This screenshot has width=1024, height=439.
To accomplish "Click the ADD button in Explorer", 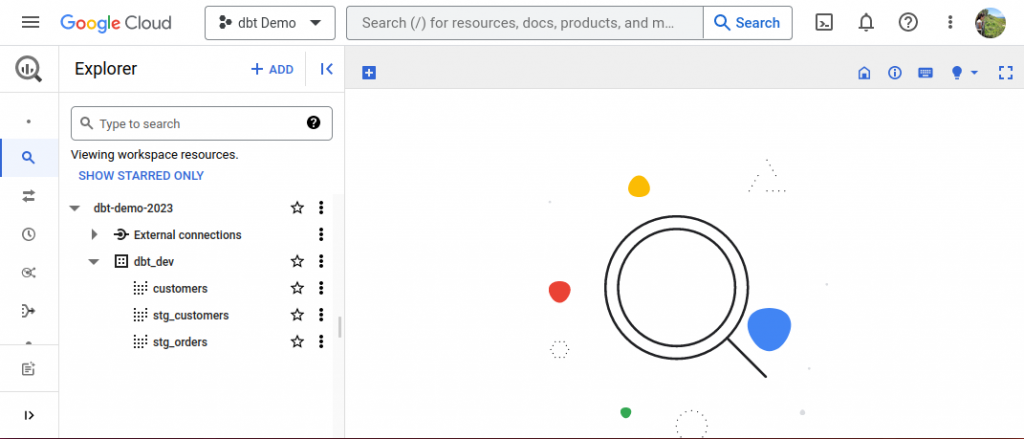I will (x=272, y=69).
